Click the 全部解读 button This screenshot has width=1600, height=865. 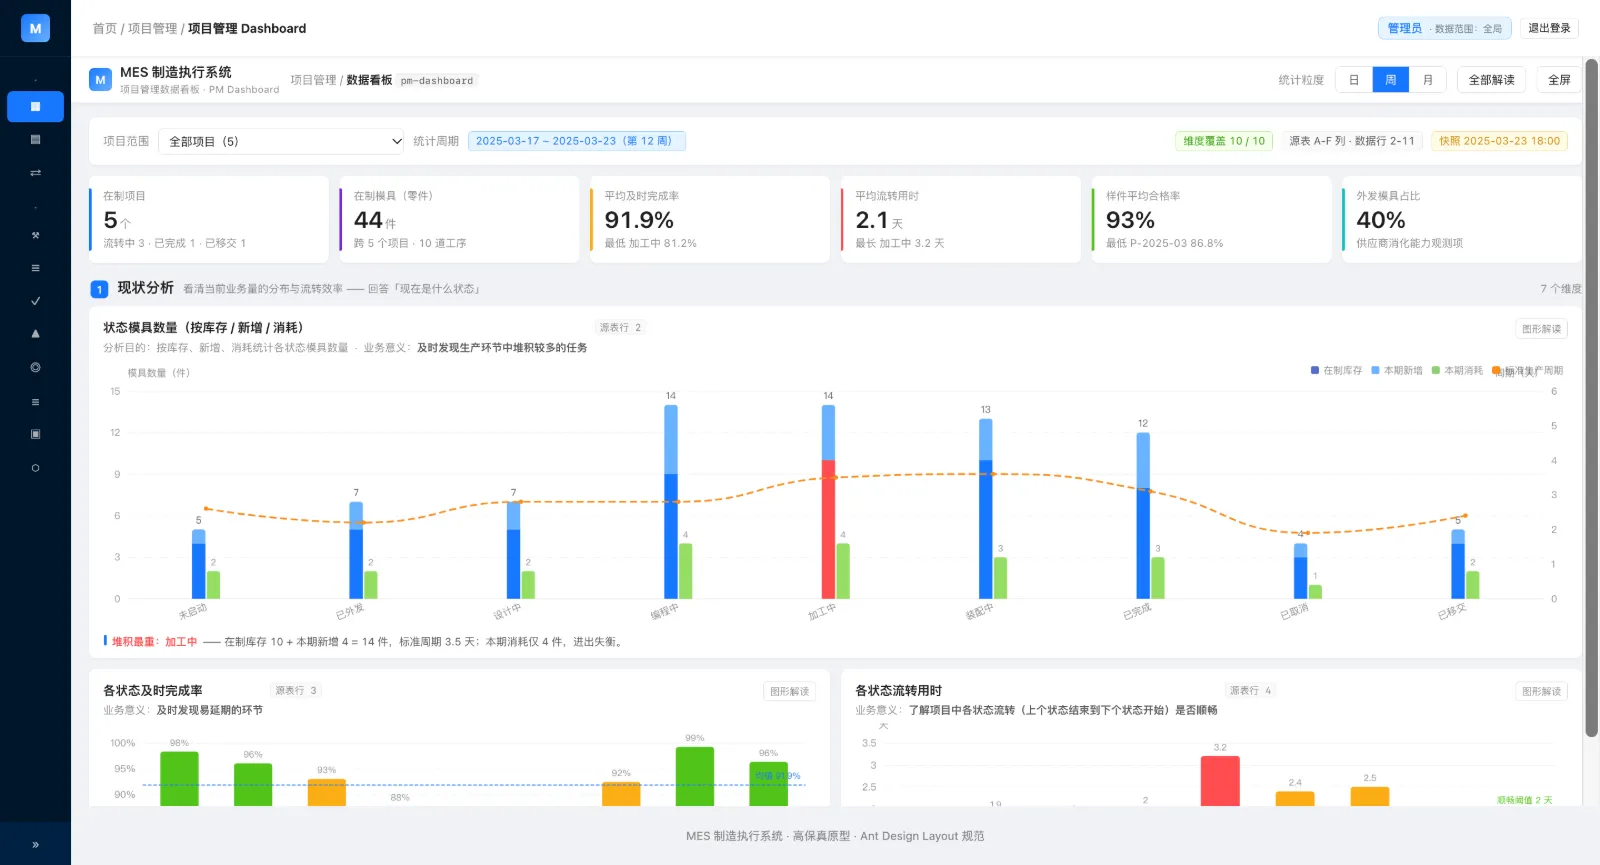click(x=1491, y=80)
